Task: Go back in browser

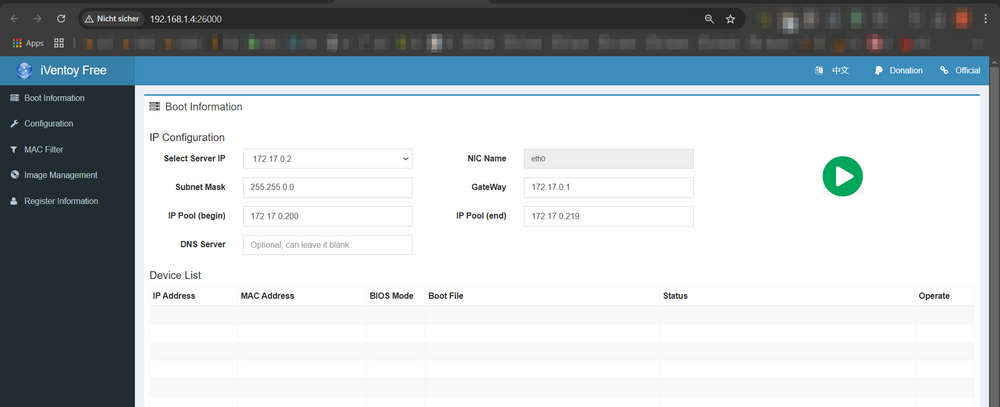Action: click(14, 18)
